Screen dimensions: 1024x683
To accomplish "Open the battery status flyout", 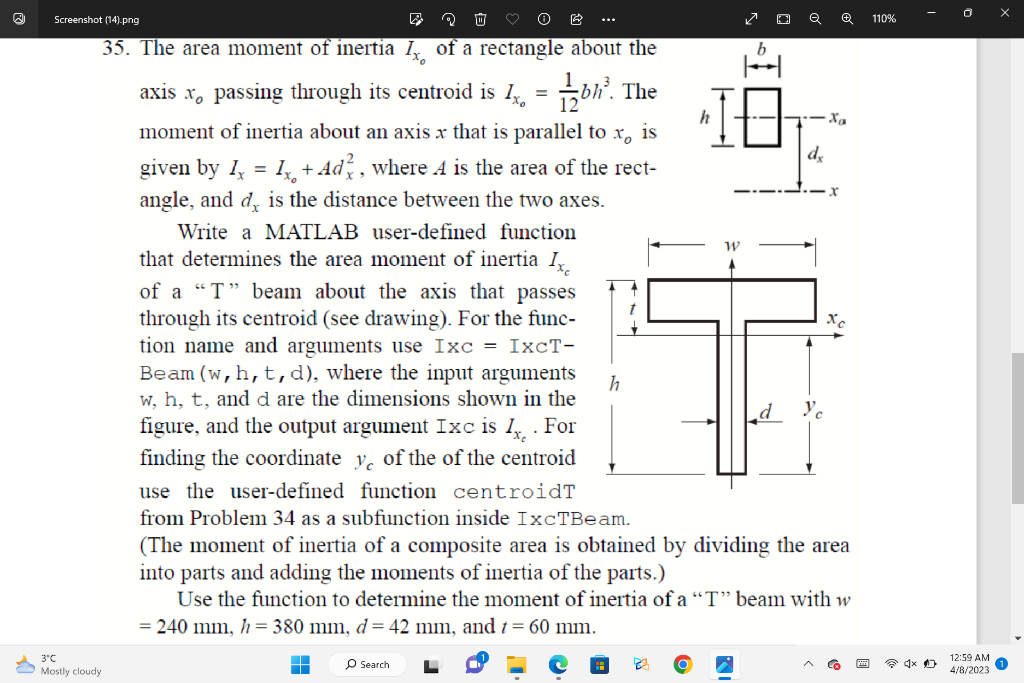I will pyautogui.click(x=930, y=664).
